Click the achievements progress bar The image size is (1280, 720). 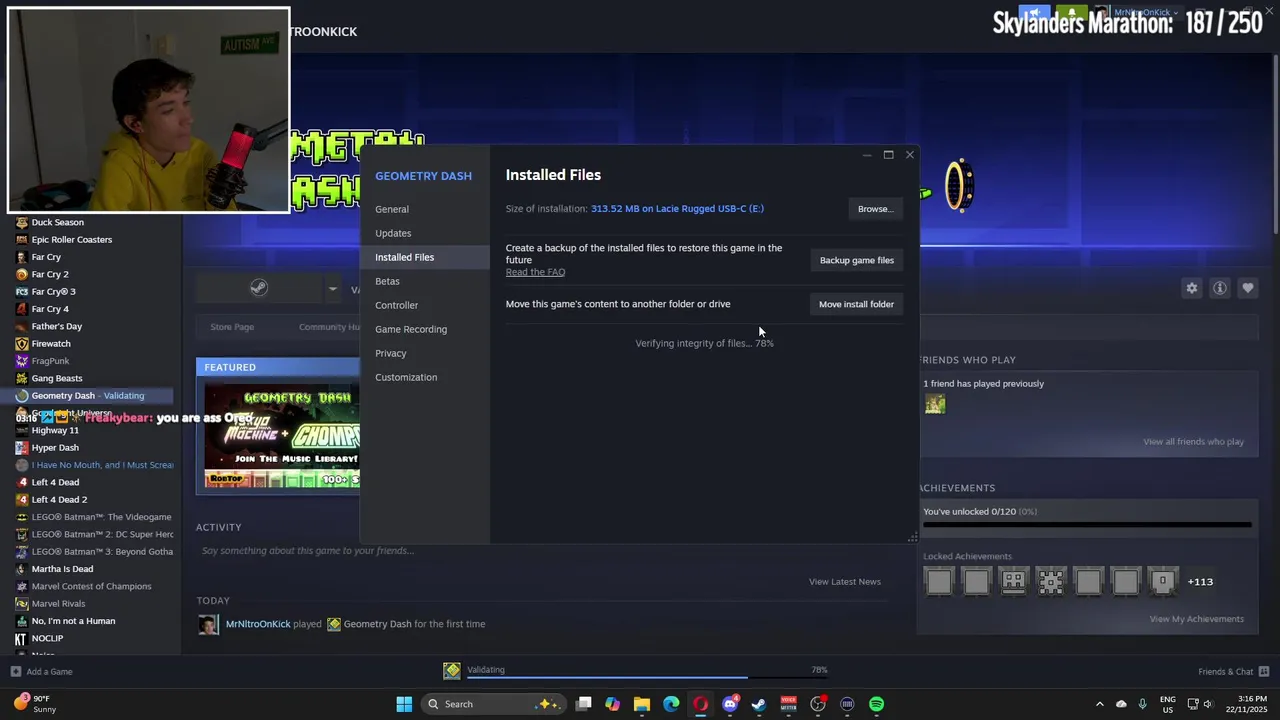tap(1087, 524)
